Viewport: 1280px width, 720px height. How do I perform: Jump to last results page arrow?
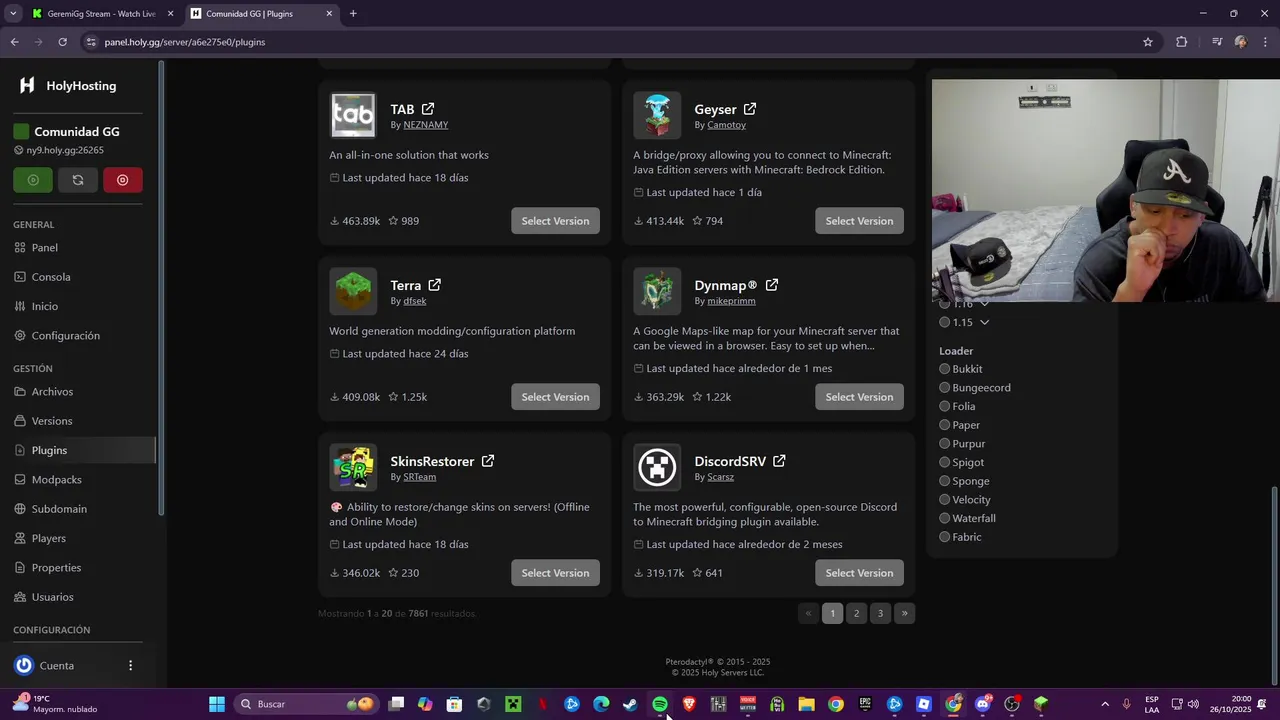pyautogui.click(x=904, y=613)
